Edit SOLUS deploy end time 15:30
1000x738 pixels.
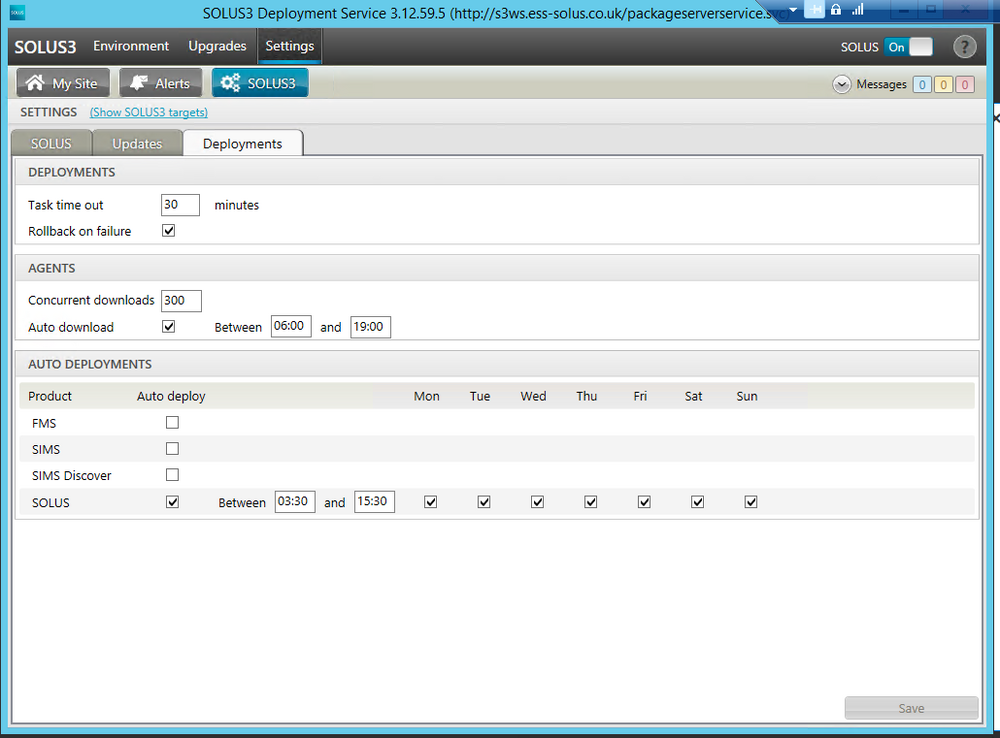[x=374, y=501]
